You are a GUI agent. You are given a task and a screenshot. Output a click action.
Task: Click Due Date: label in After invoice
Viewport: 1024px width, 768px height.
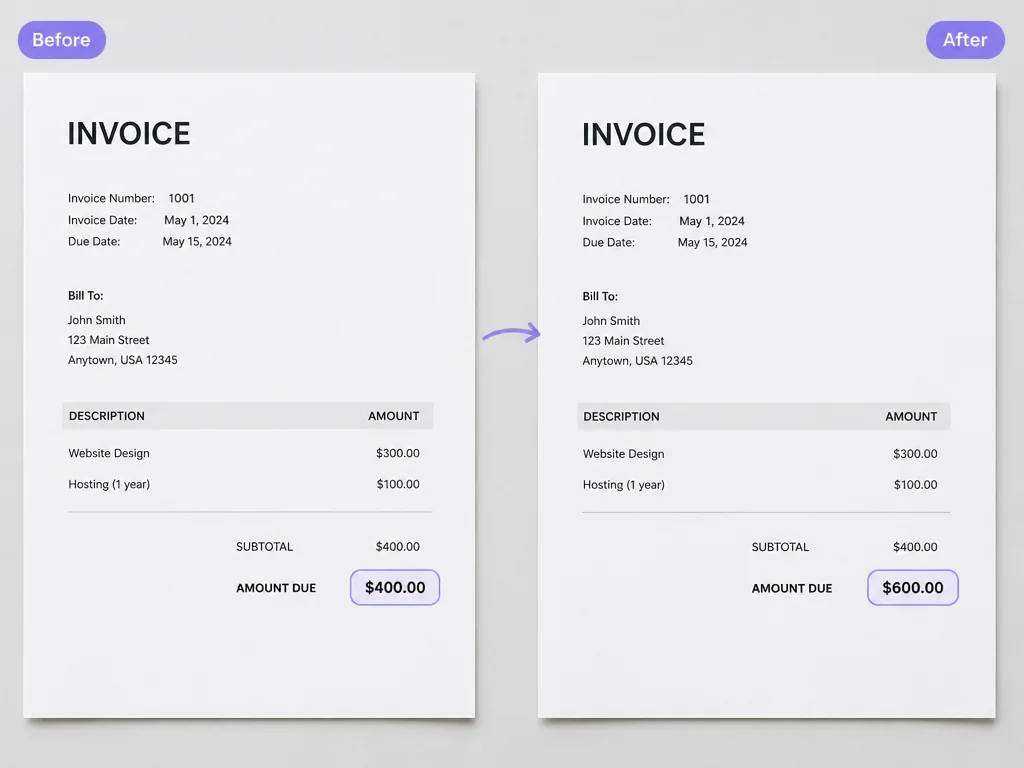click(x=609, y=242)
